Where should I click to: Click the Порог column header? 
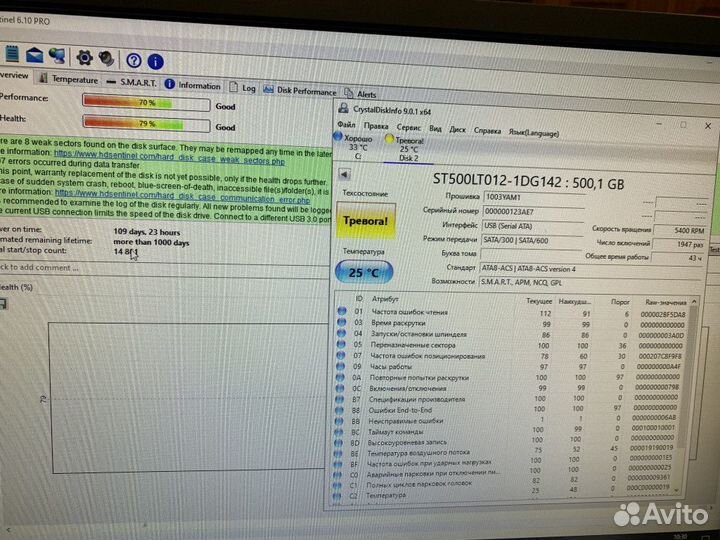[x=620, y=302]
